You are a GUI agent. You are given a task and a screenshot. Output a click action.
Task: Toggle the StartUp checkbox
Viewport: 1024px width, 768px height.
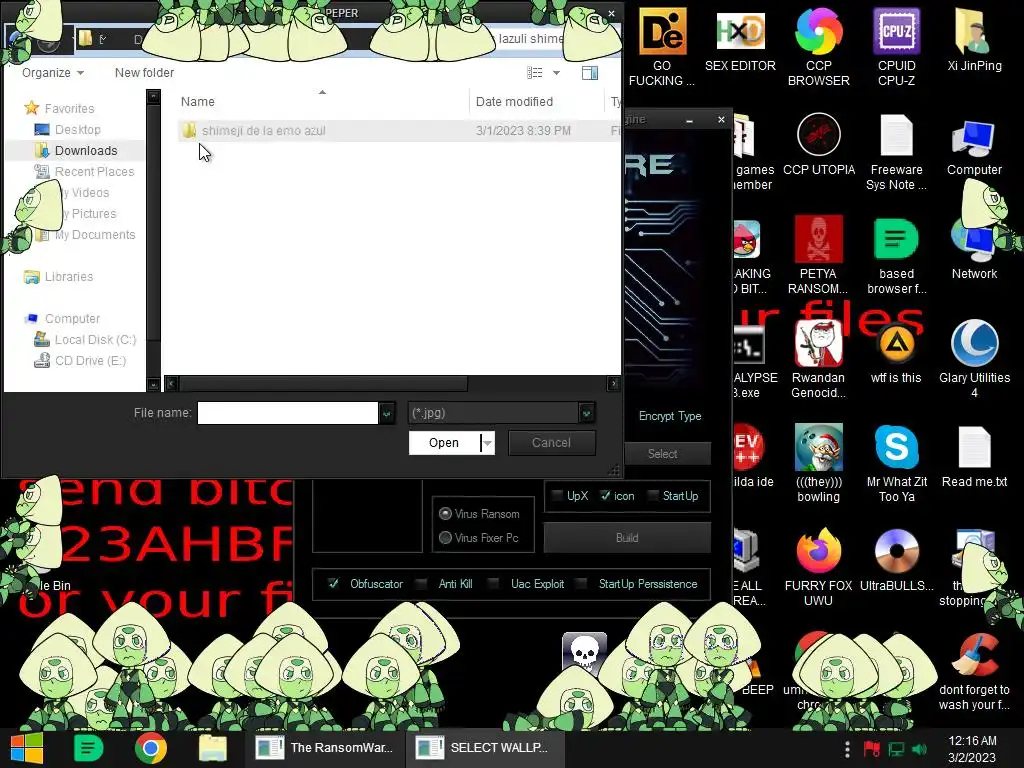click(652, 496)
